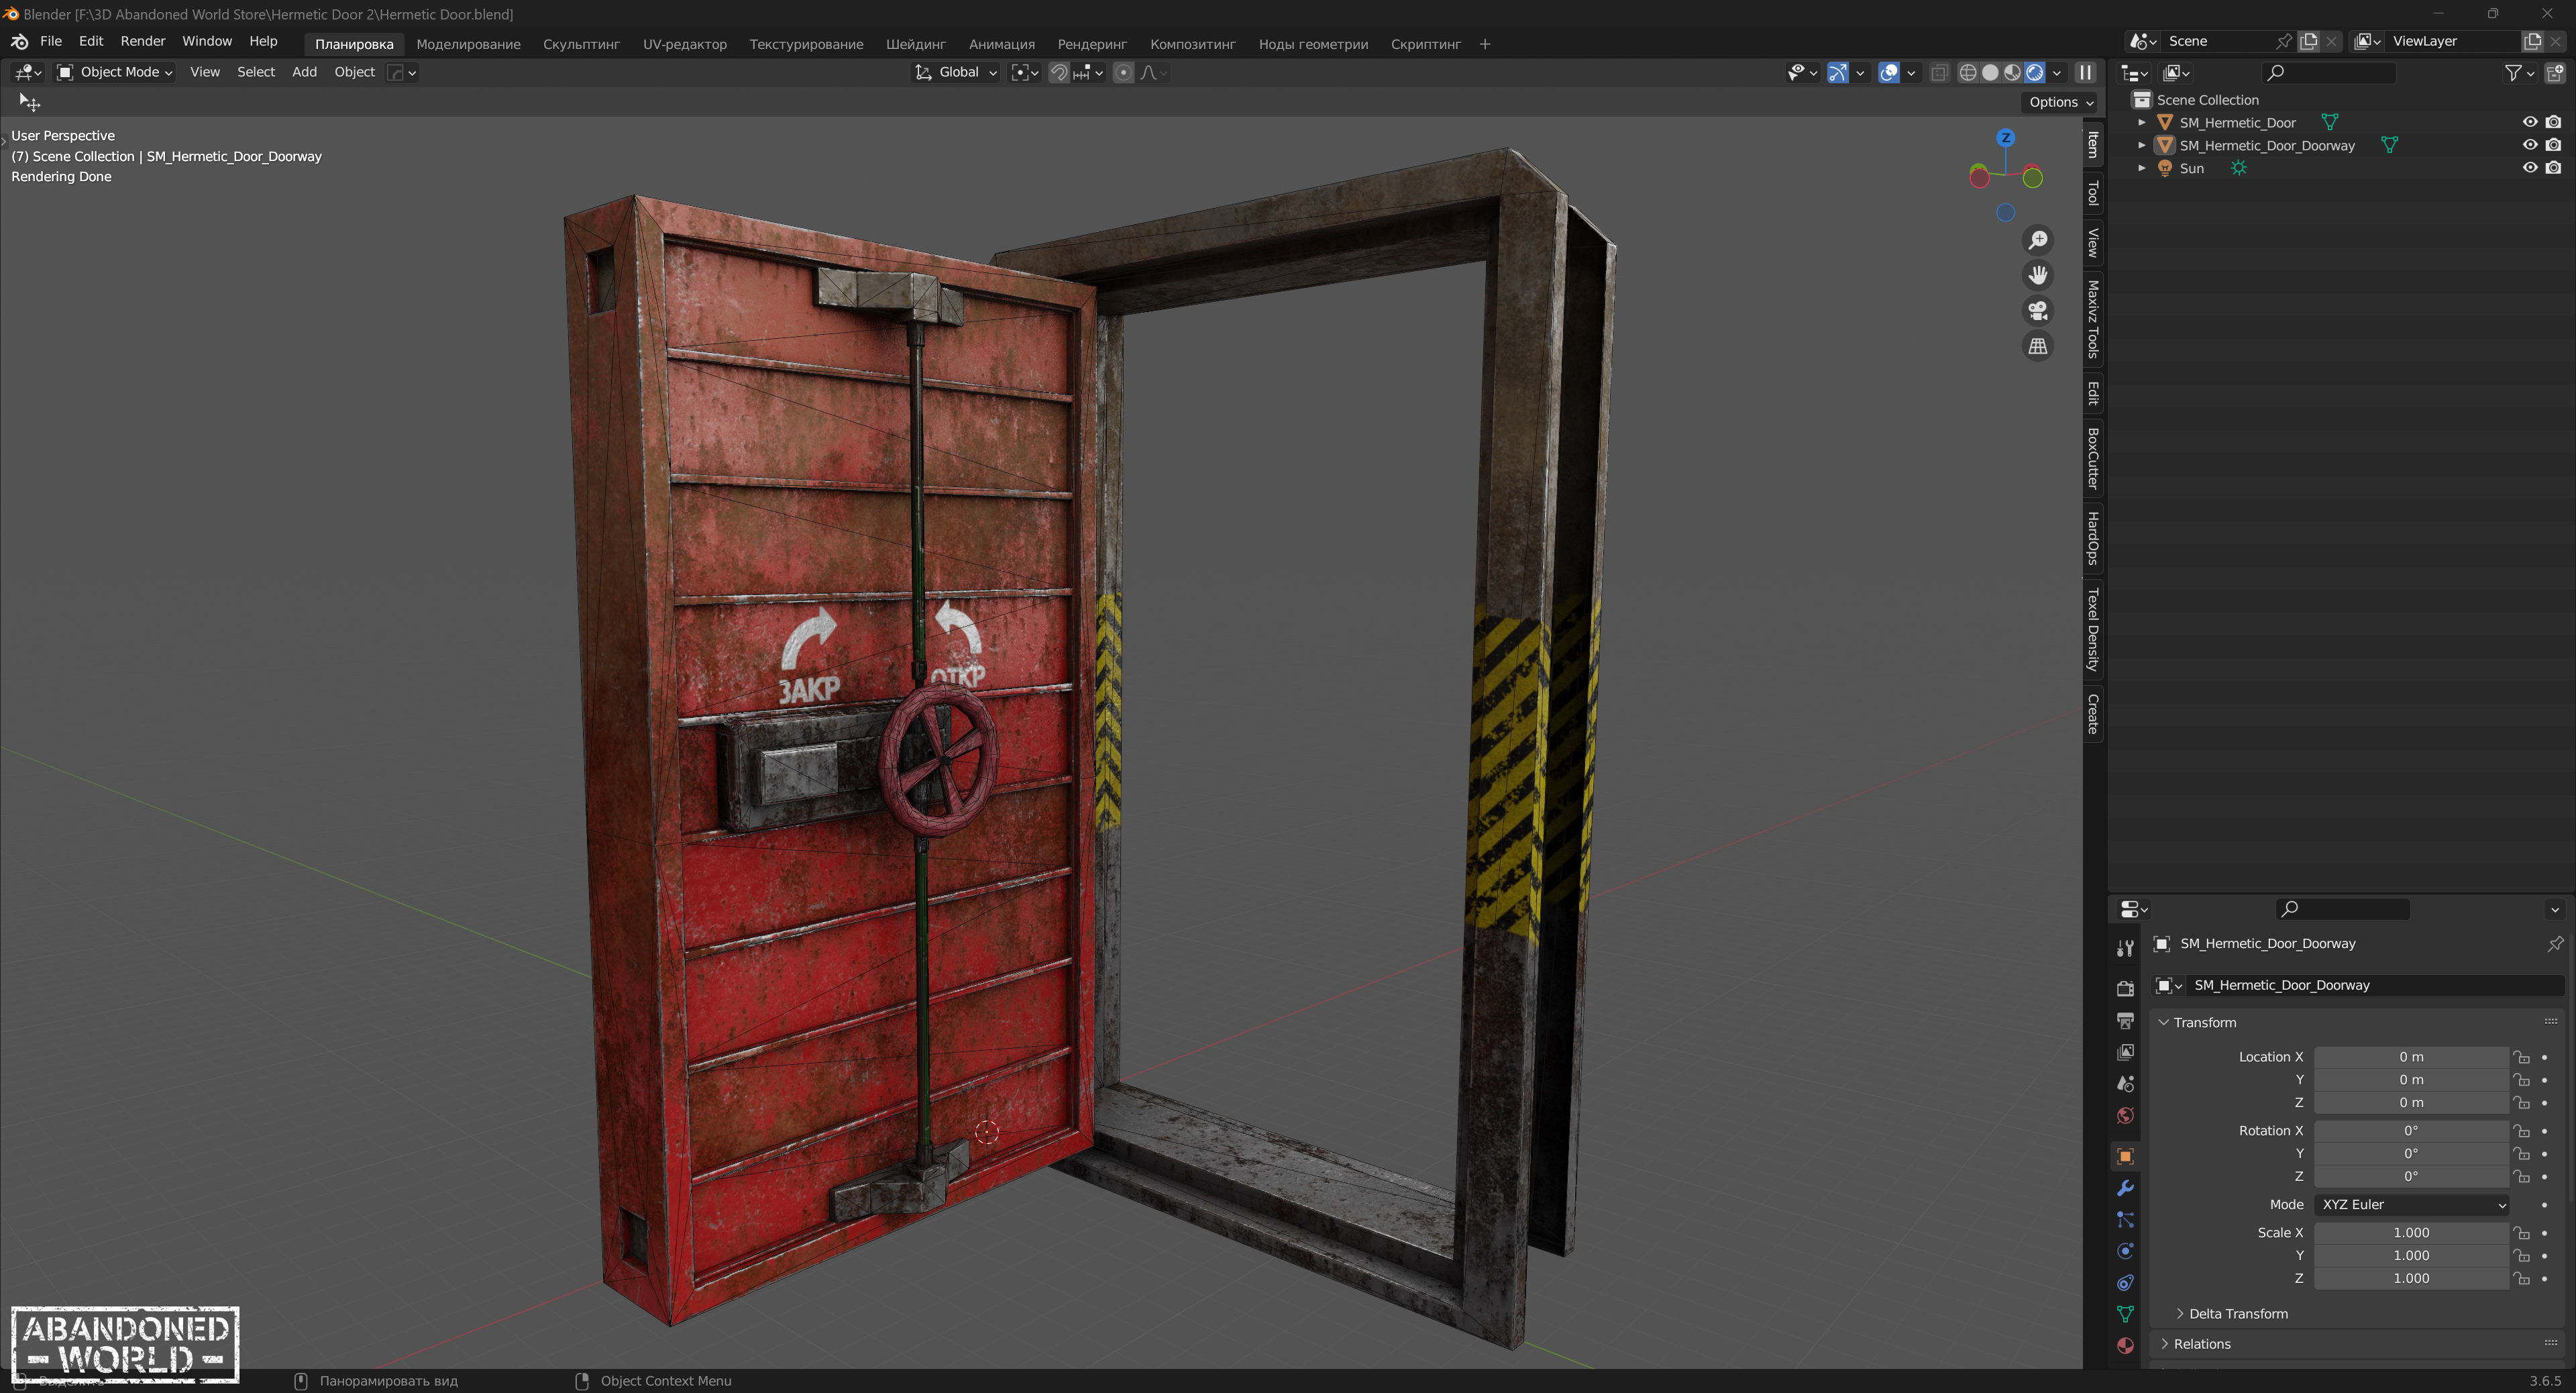Switch to the Моделирование workspace tab
The width and height of the screenshot is (2576, 1393).
[x=468, y=44]
